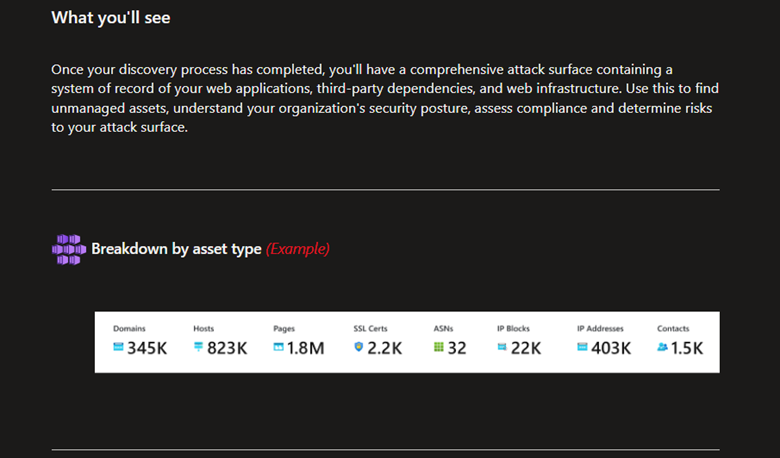Click the 1.5K Contacts value
This screenshot has width=780, height=458.
(x=687, y=348)
